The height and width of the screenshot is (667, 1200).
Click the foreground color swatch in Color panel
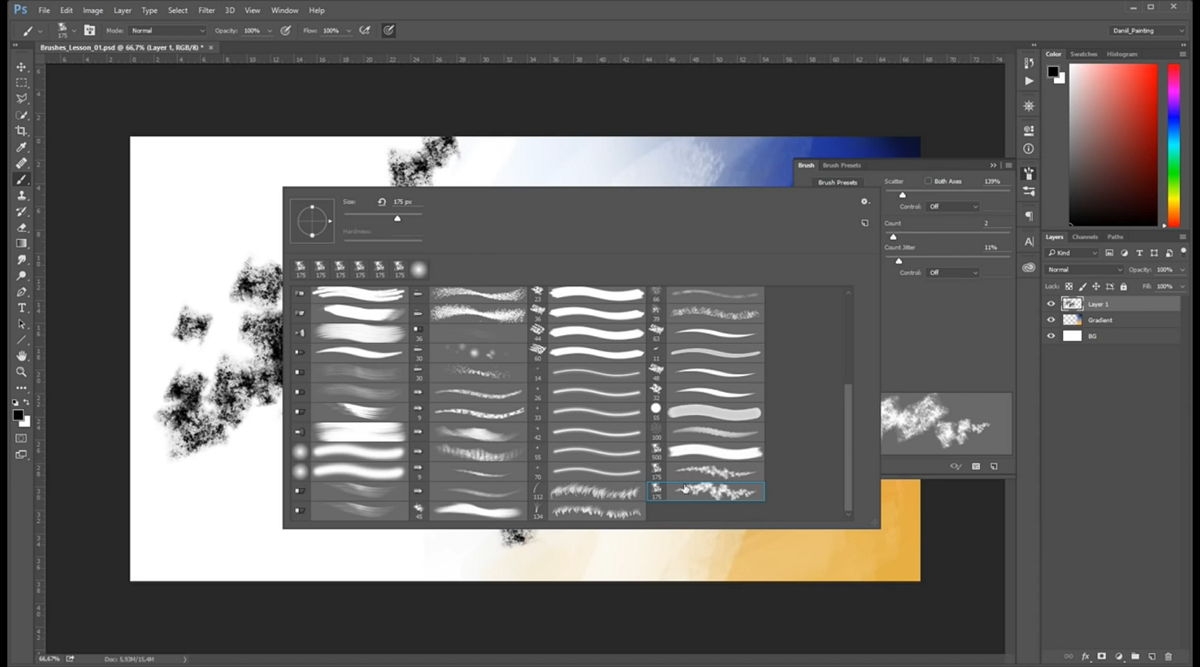coord(1053,72)
